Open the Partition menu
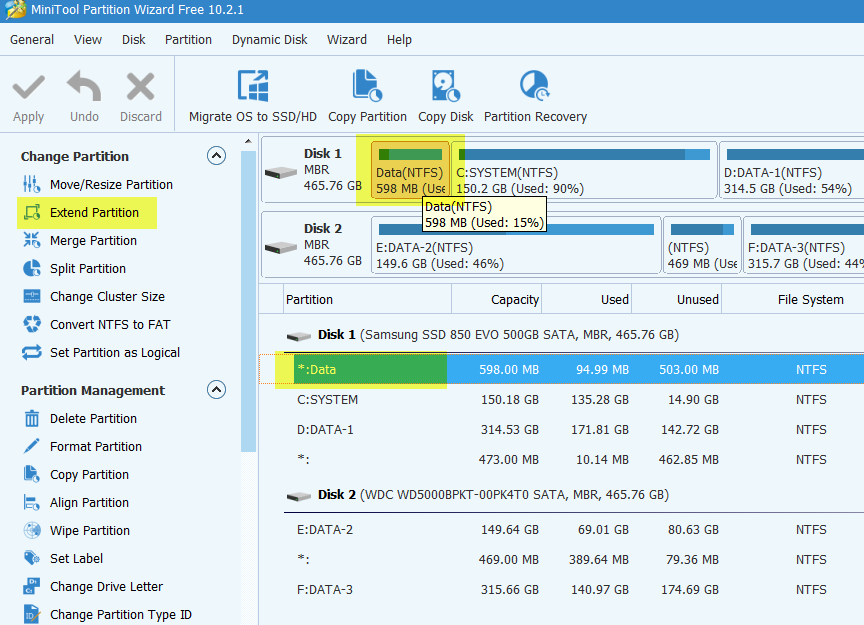The image size is (864, 625). click(x=188, y=40)
